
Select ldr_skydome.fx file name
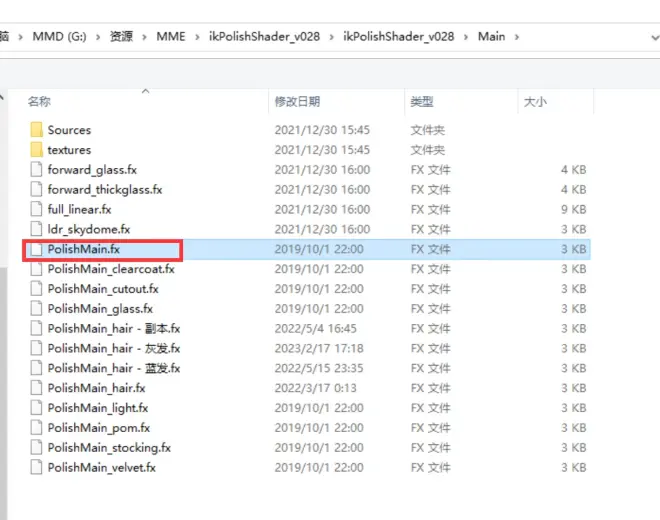(89, 229)
